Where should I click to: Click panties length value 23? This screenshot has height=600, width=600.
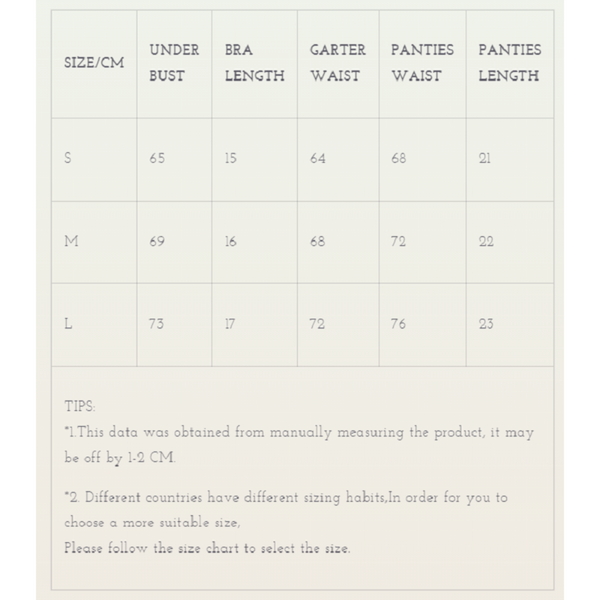[x=486, y=324]
